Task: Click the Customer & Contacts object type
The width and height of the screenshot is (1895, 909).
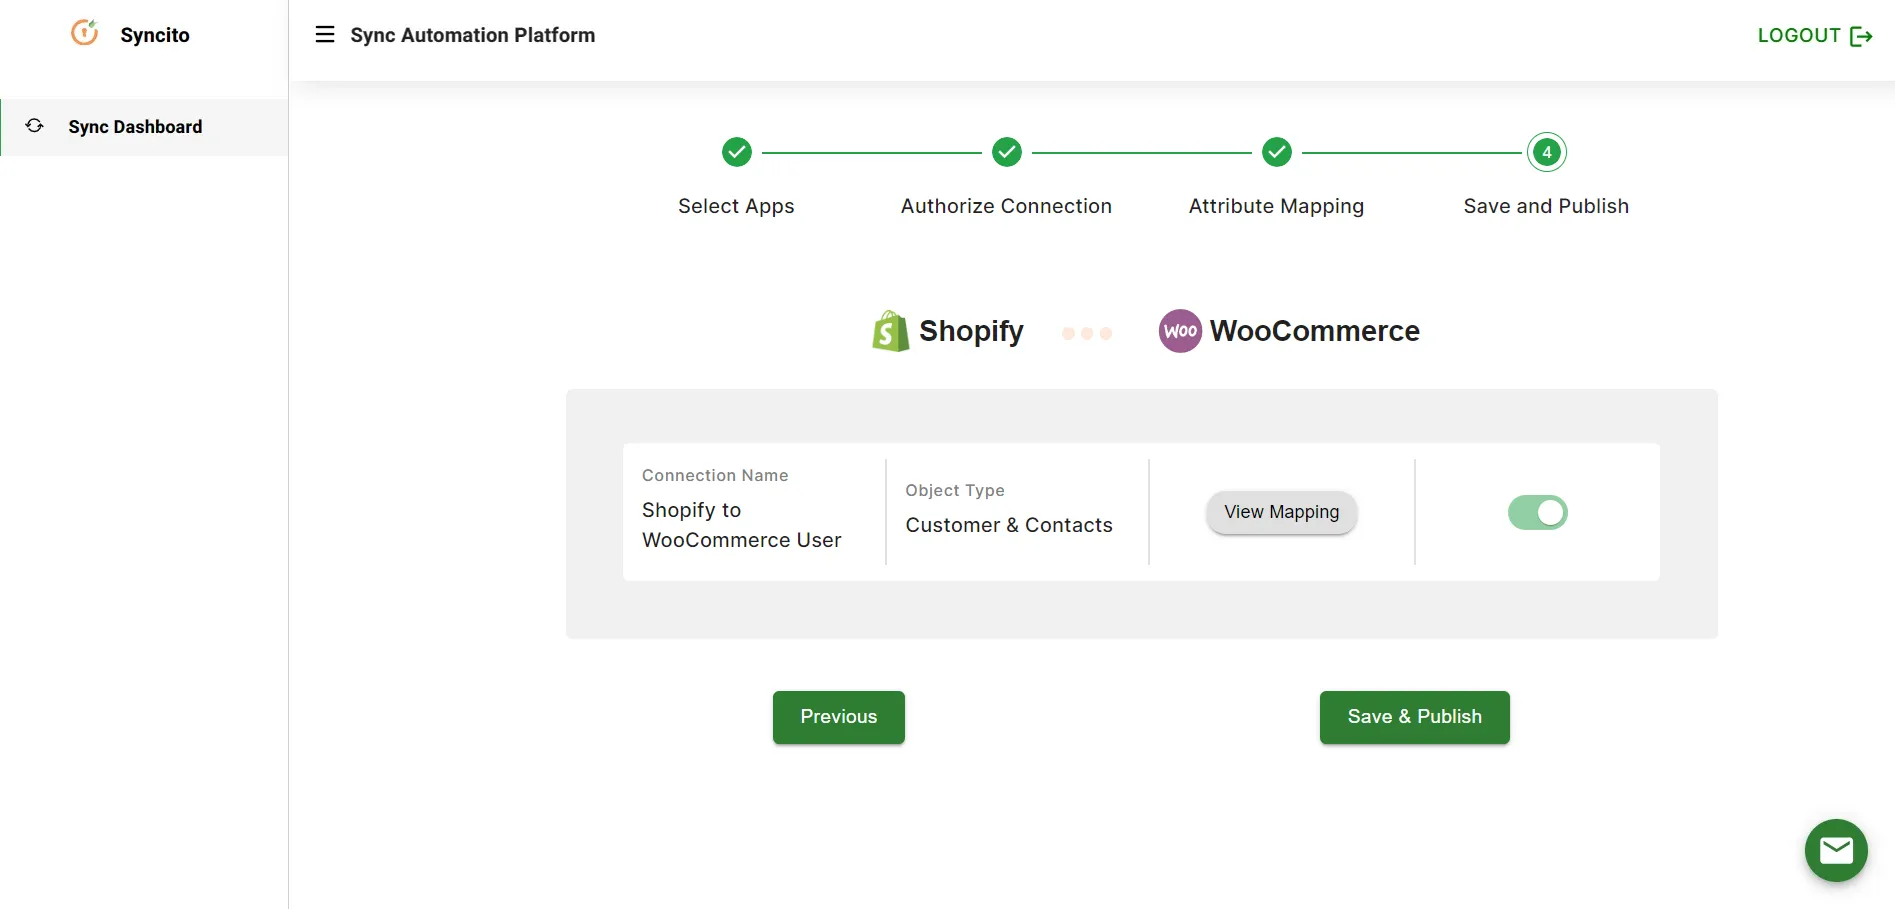Action: (x=1009, y=524)
